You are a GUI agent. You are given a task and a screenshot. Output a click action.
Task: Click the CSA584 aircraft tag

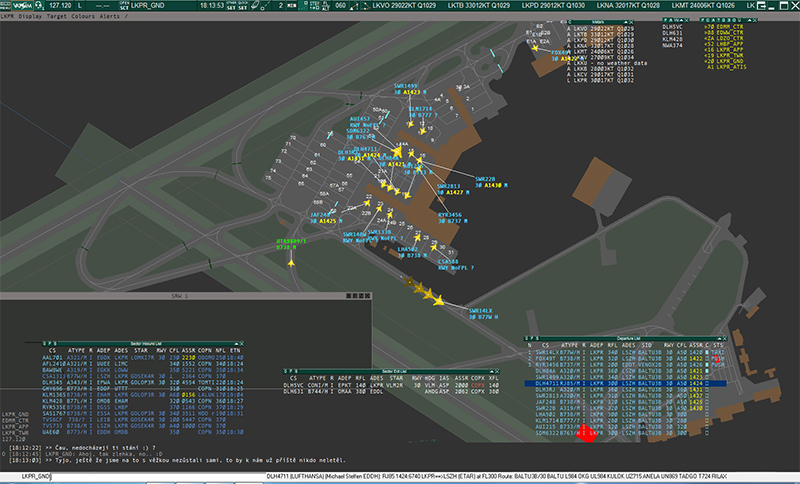(455, 264)
